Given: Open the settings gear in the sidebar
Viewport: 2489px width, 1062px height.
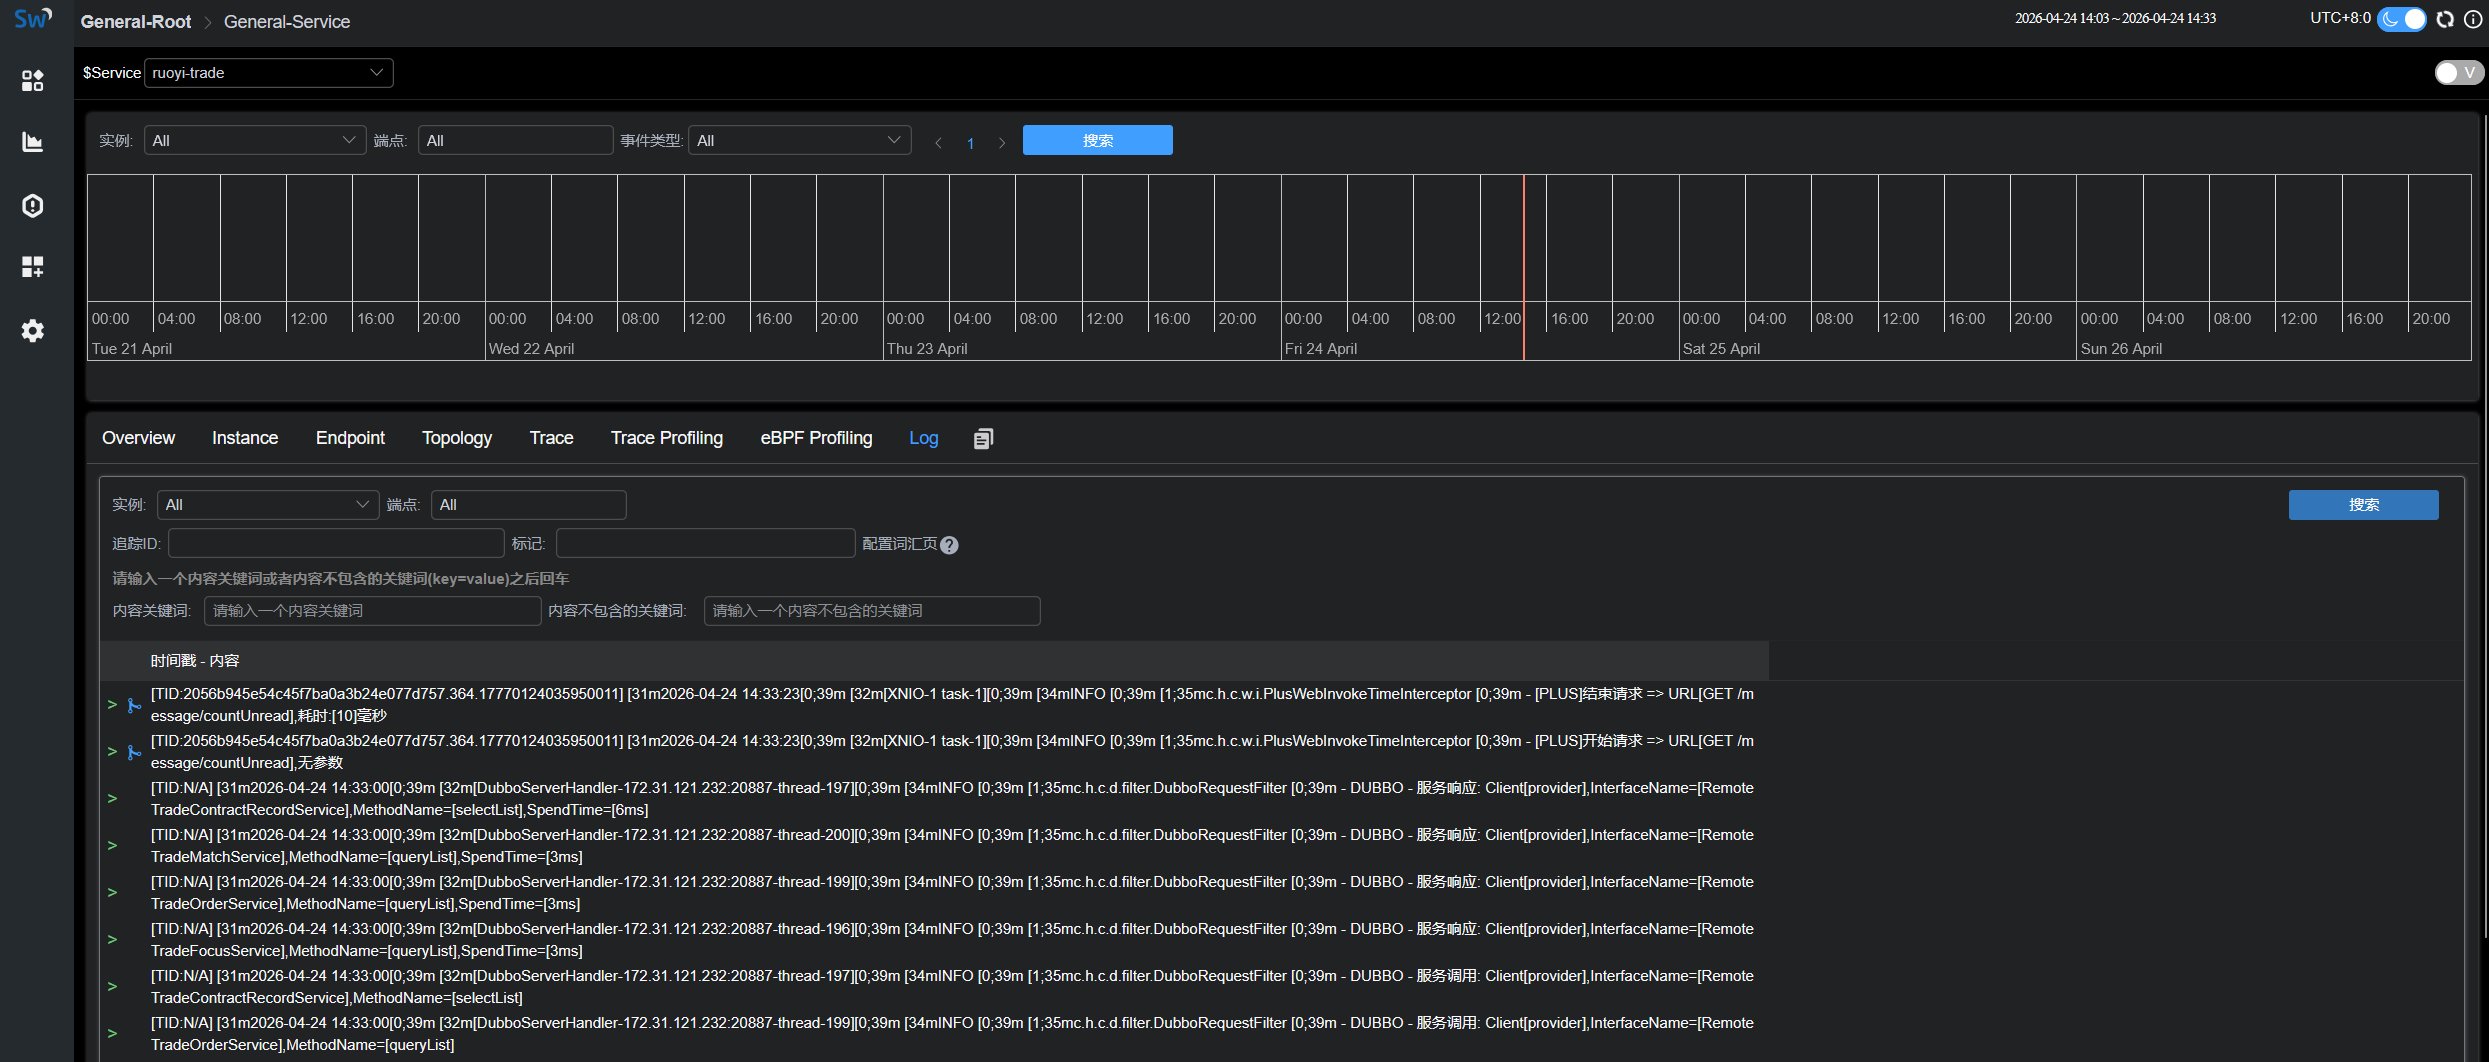Looking at the screenshot, I should tap(33, 331).
